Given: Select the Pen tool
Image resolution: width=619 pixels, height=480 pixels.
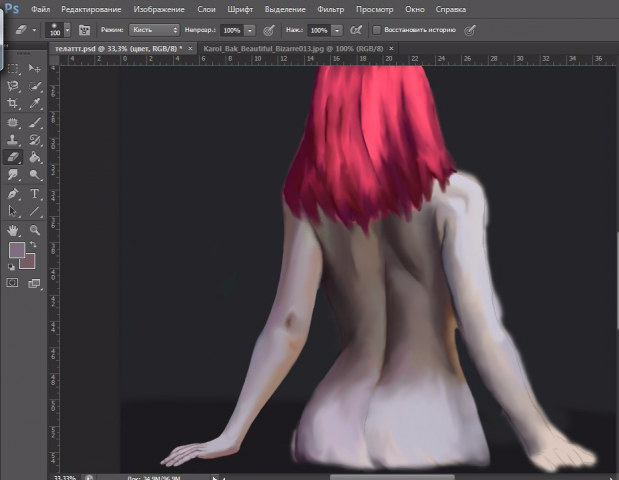Looking at the screenshot, I should point(13,194).
